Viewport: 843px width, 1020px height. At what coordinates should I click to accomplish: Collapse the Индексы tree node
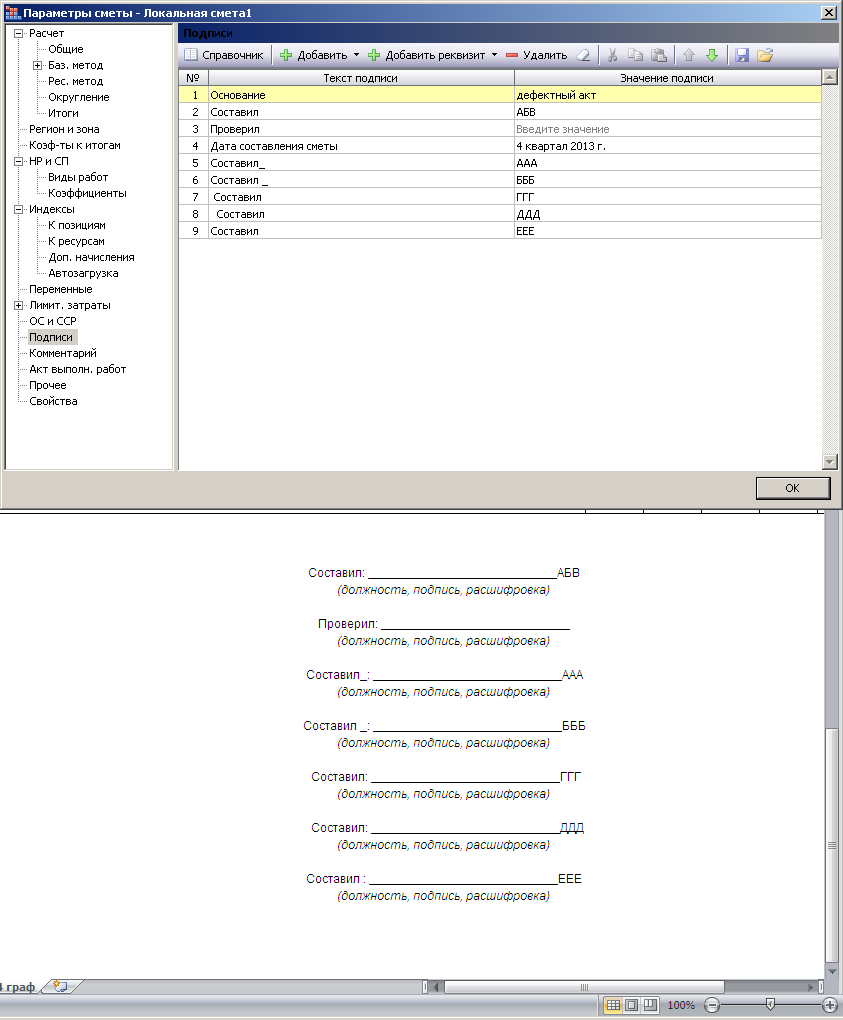click(x=19, y=209)
